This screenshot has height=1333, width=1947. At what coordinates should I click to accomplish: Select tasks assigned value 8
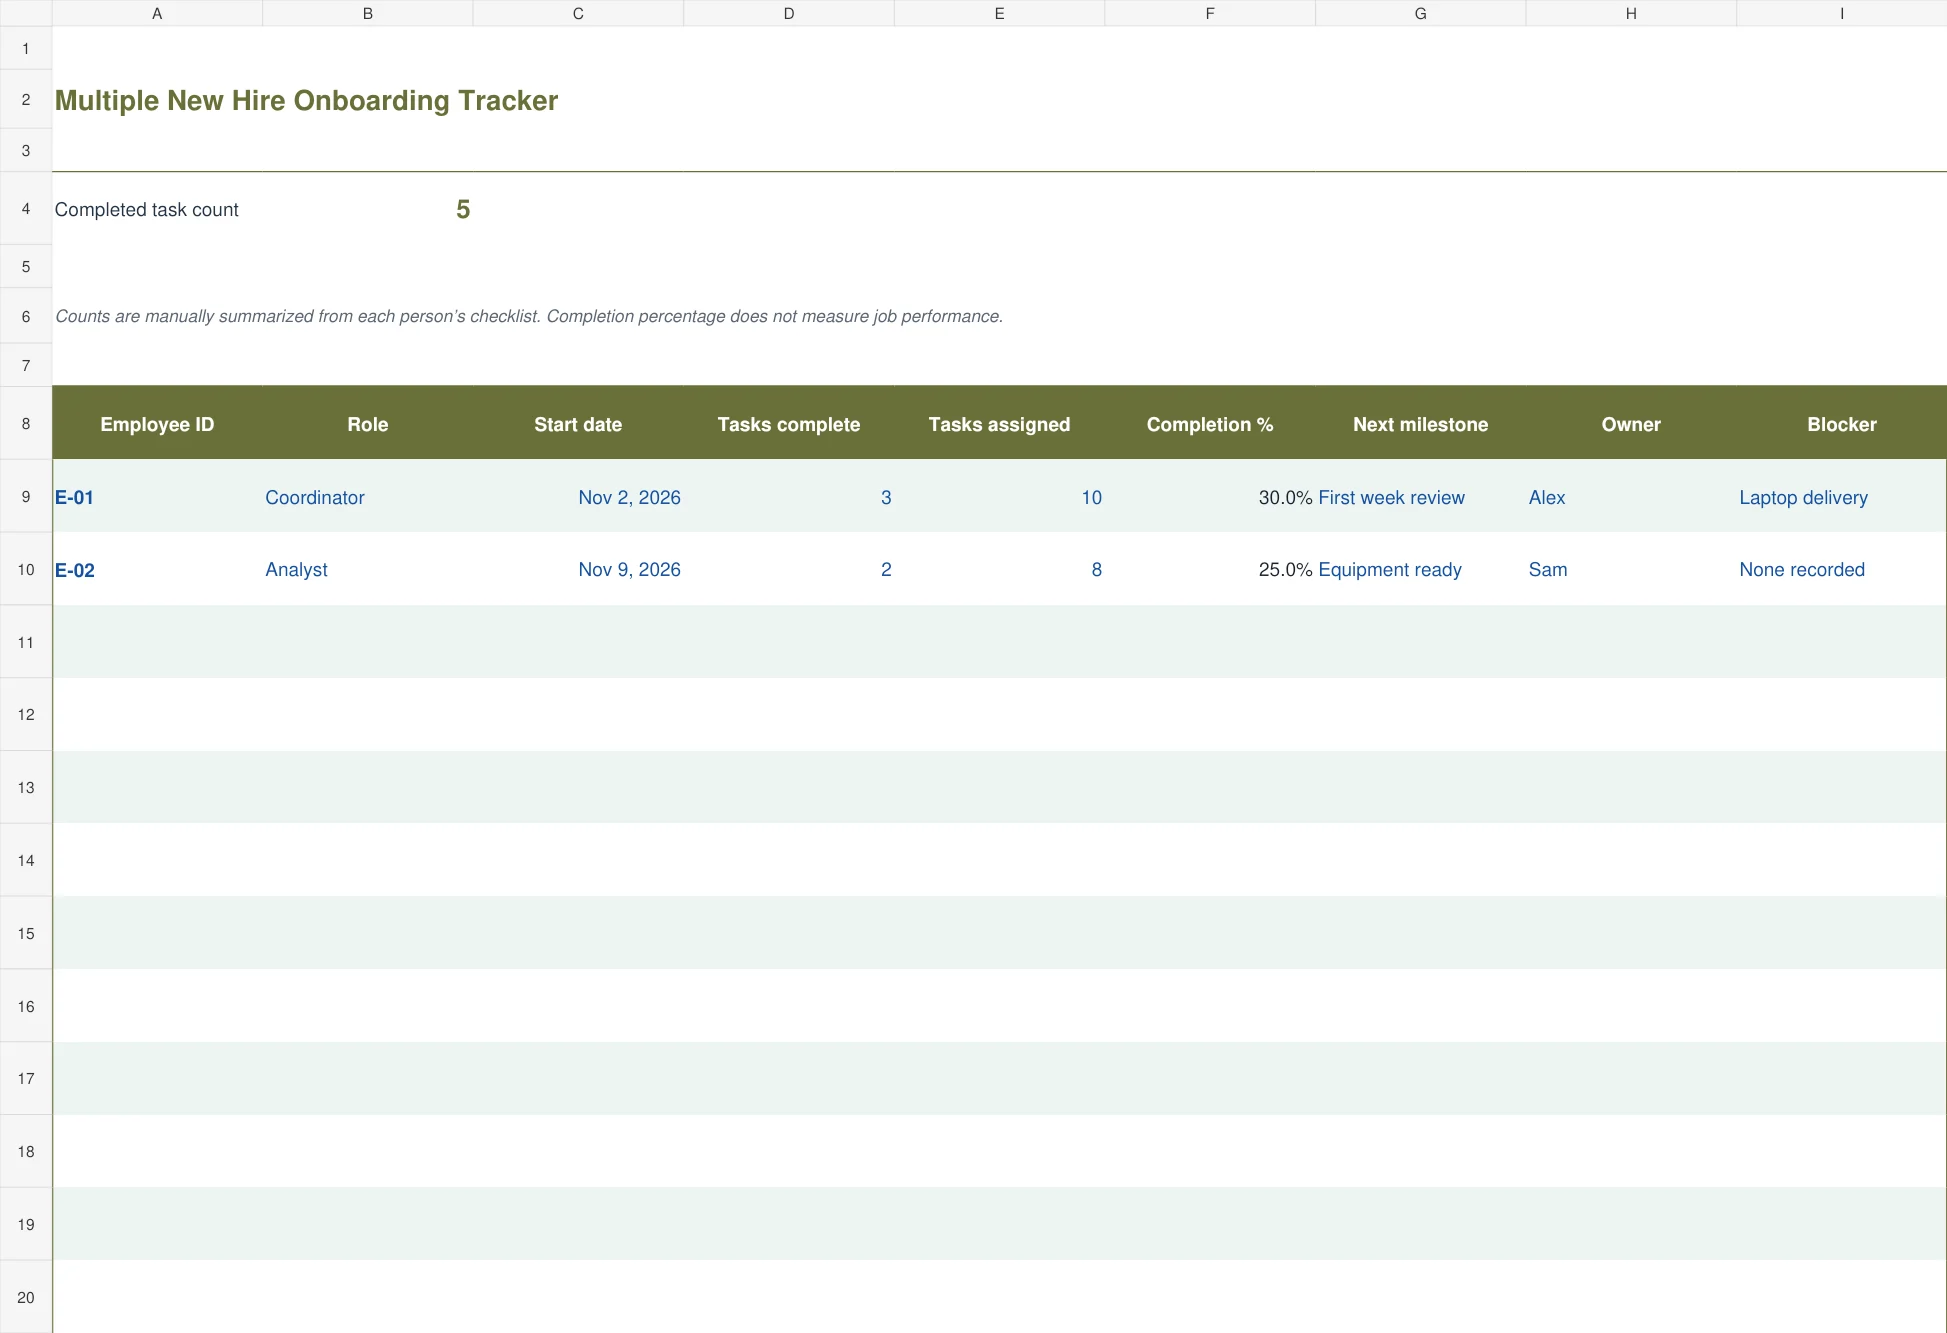tap(999, 569)
